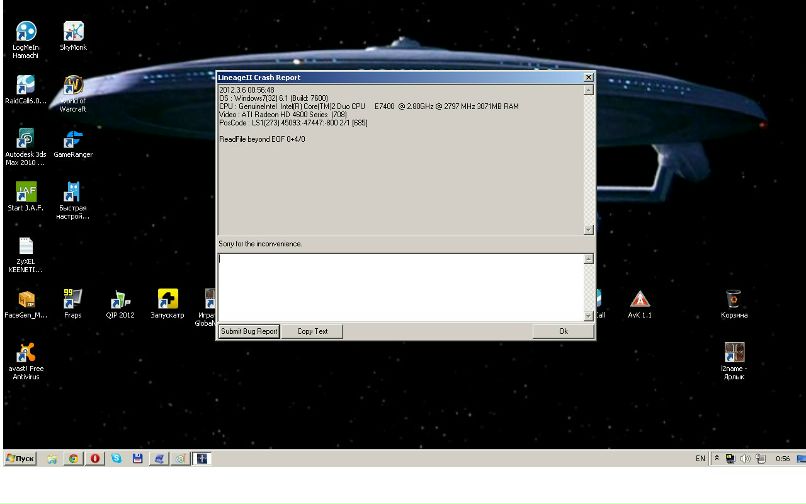
Task: Click the Submit Bug Report button
Action: tap(249, 331)
